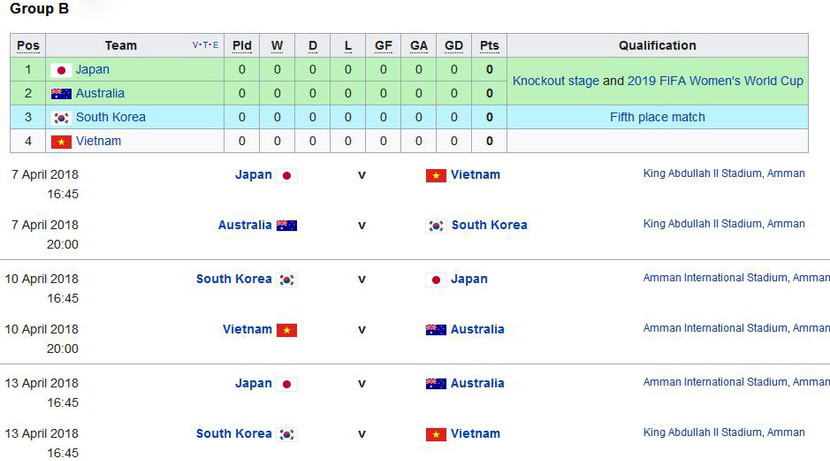The width and height of the screenshot is (830, 461).
Task: Click Japan's flag in the standings table
Action: (x=61, y=70)
